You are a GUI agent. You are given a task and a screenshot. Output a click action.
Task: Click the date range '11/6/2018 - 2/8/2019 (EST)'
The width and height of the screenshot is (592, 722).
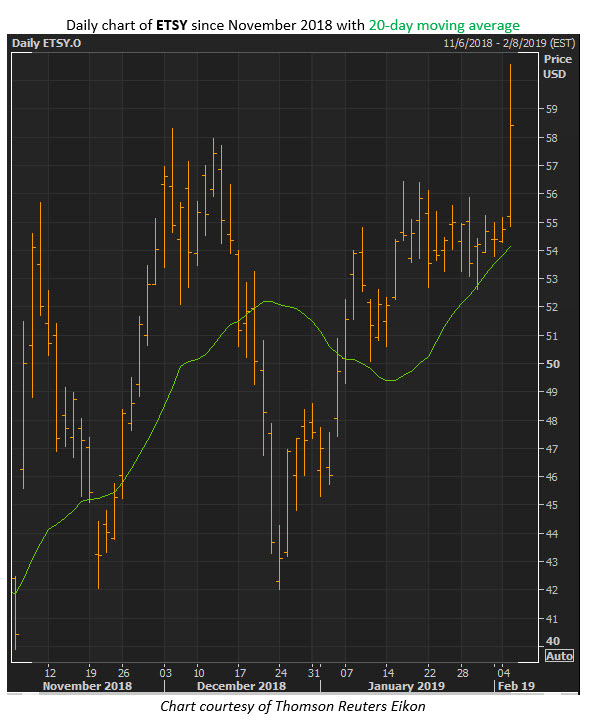click(509, 43)
